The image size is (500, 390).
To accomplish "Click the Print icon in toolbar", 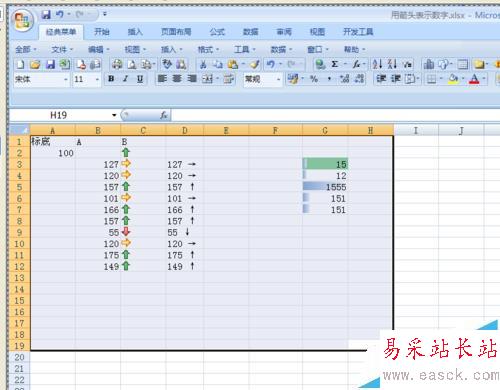I will (x=117, y=64).
